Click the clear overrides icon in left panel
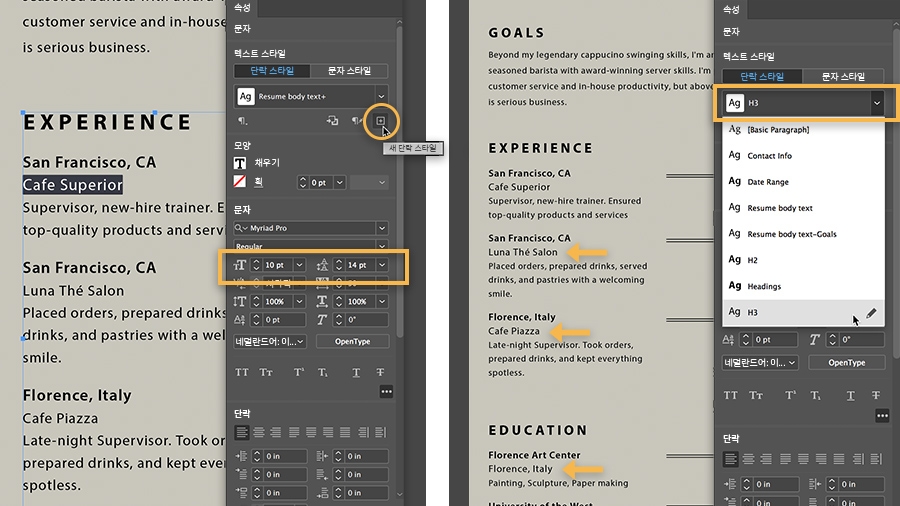 coord(356,120)
